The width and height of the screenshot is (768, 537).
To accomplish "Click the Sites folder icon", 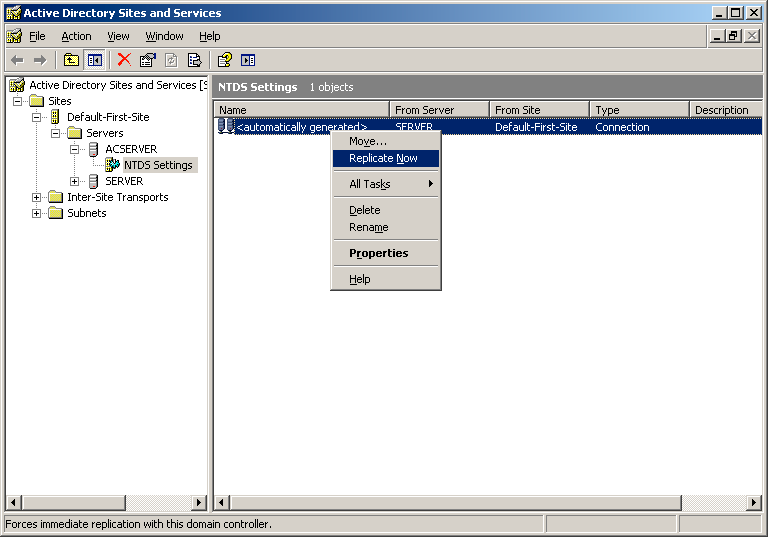I will (x=37, y=101).
